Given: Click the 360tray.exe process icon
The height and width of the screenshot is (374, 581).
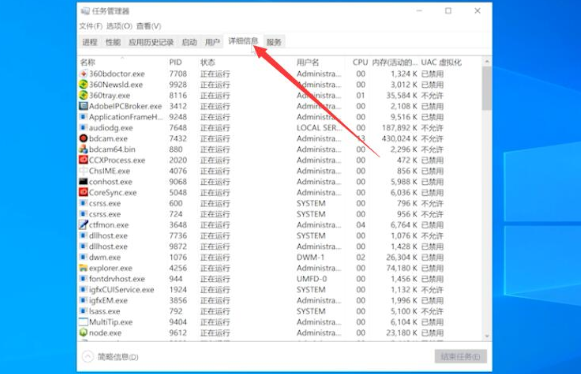Looking at the screenshot, I should pyautogui.click(x=83, y=95).
